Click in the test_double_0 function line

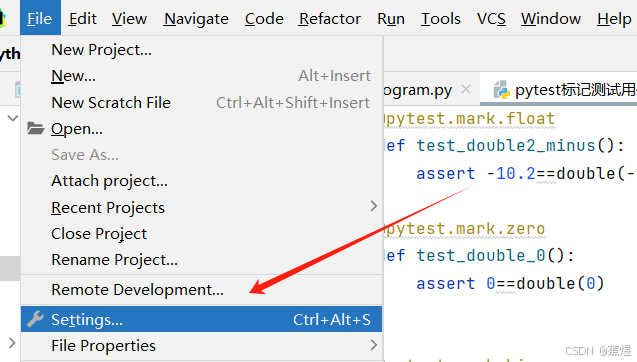479,256
